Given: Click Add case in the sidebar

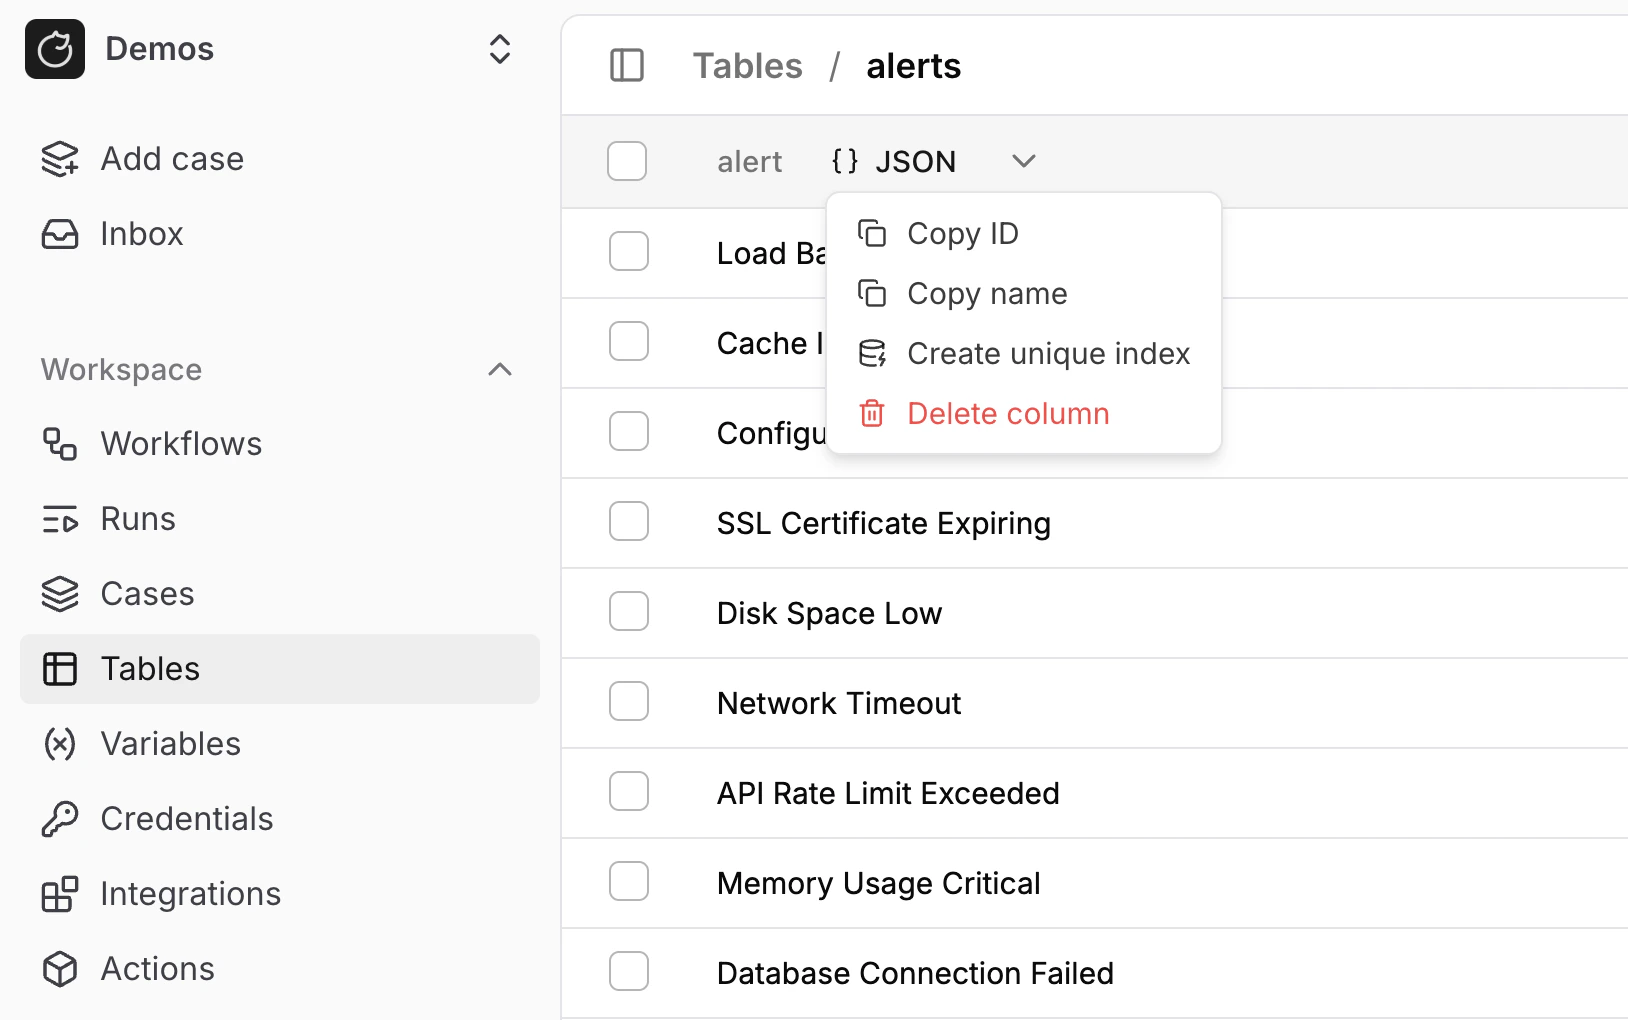Looking at the screenshot, I should [x=171, y=158].
